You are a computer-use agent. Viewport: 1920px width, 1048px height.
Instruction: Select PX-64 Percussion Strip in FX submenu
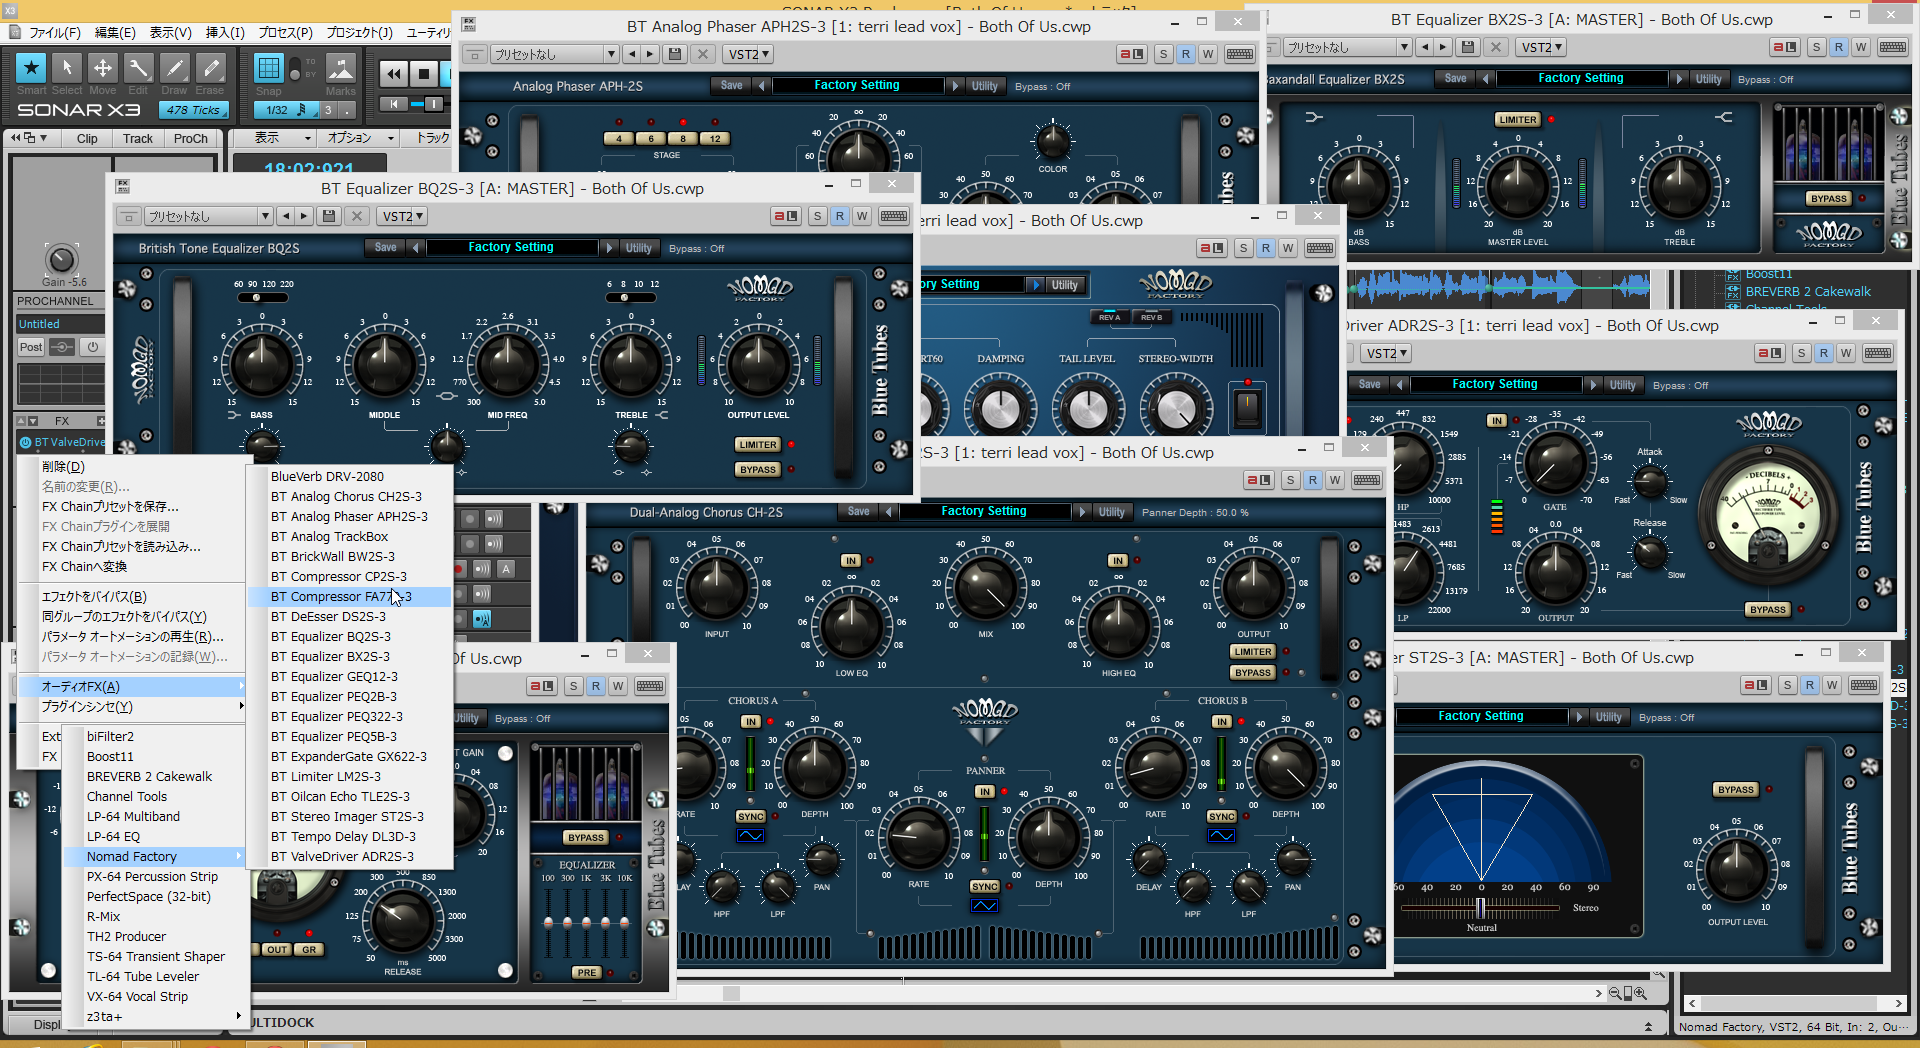coord(152,877)
